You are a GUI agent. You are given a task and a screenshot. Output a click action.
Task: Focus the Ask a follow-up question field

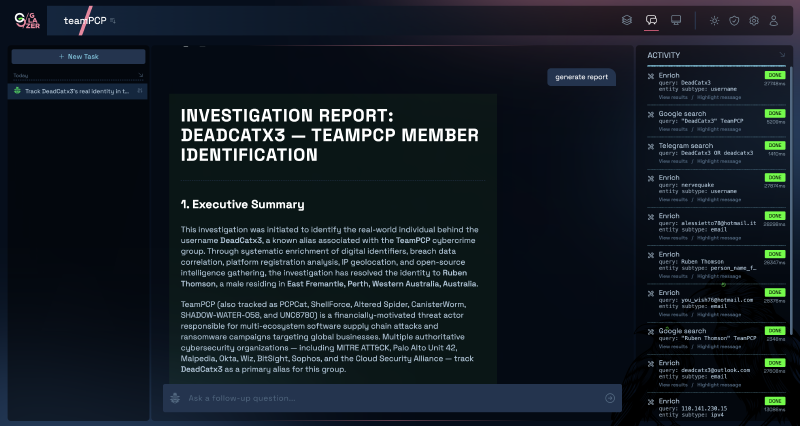click(x=392, y=398)
